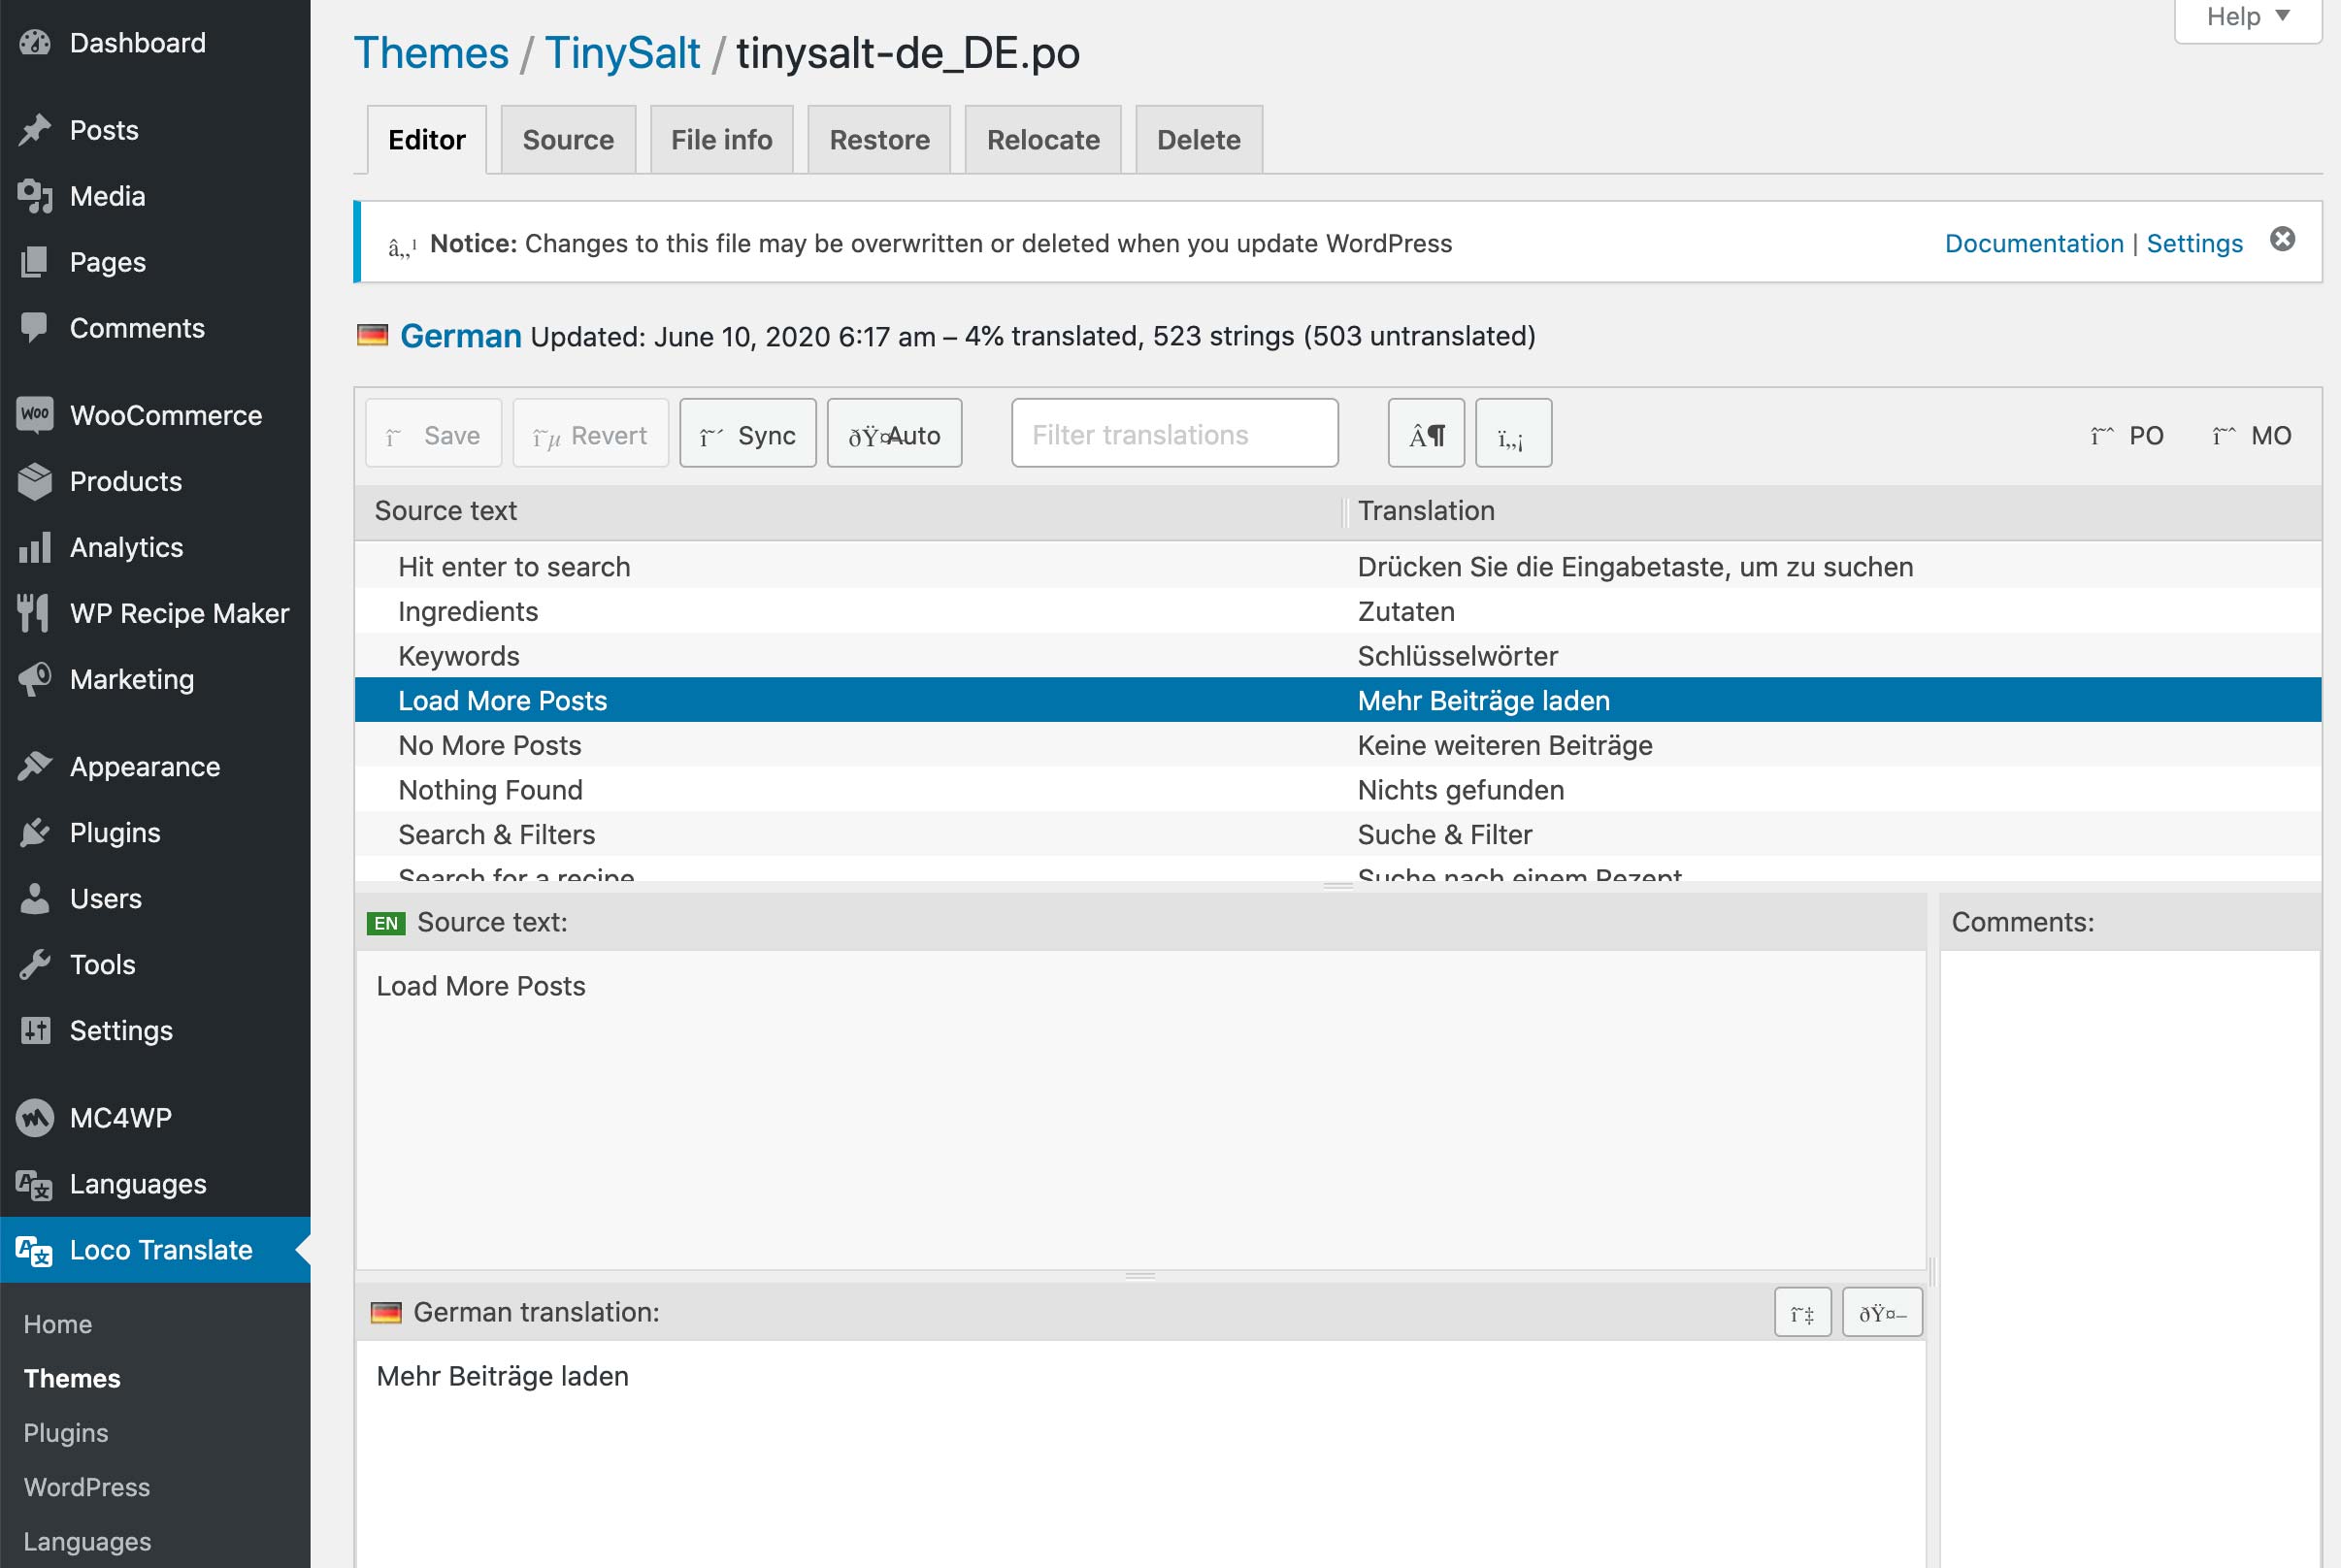
Task: Click the Marketing megaphone icon
Action: click(x=35, y=679)
